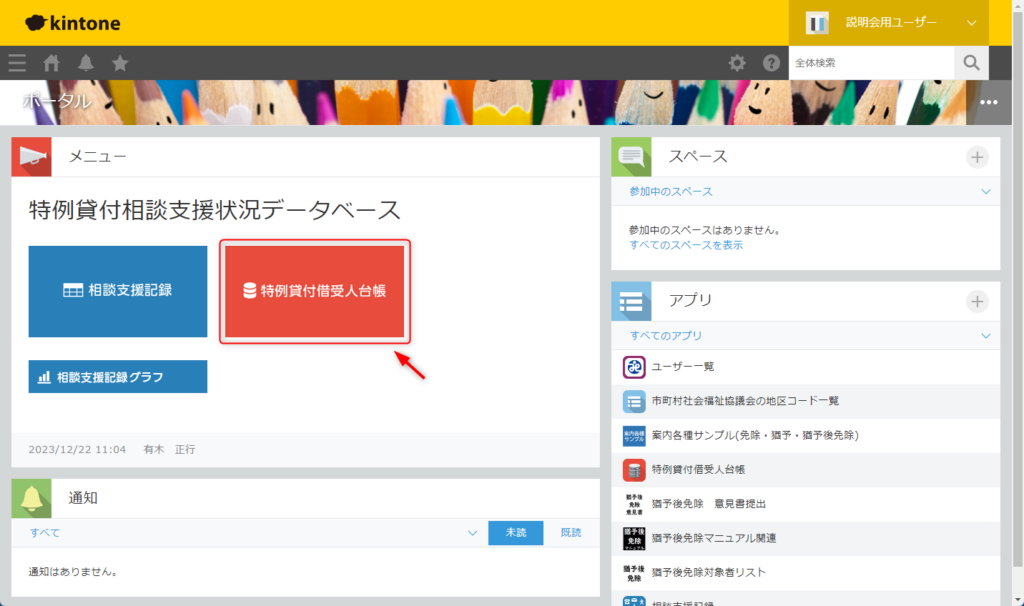Open the help question mark icon
1024x606 pixels.
pyautogui.click(x=771, y=63)
